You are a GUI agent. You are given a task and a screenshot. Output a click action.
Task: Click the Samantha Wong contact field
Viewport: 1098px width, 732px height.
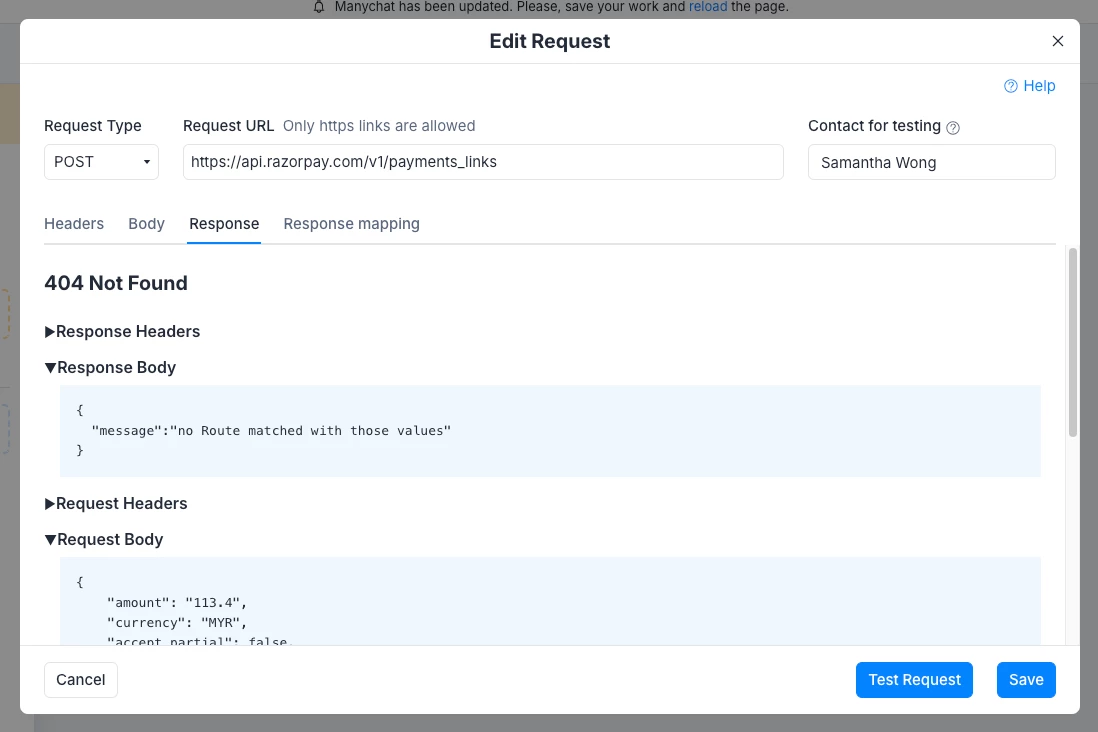[931, 163]
